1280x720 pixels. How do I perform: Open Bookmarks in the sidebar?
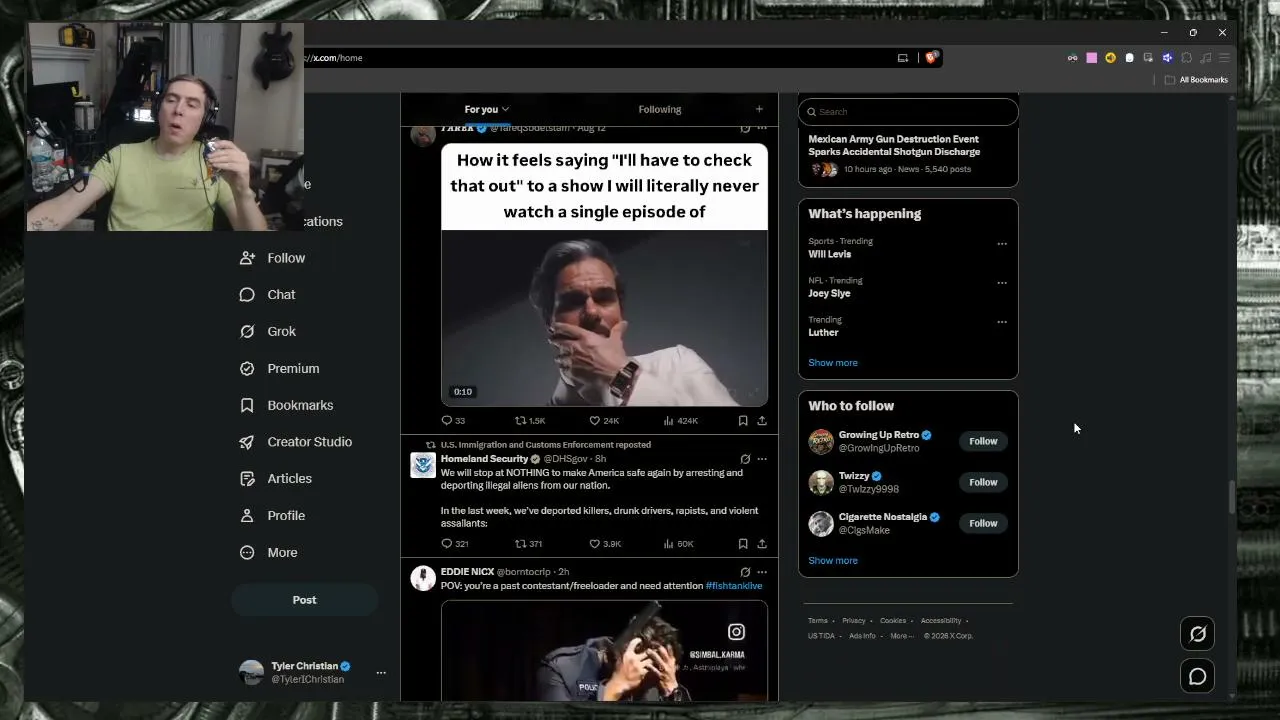coord(287,405)
